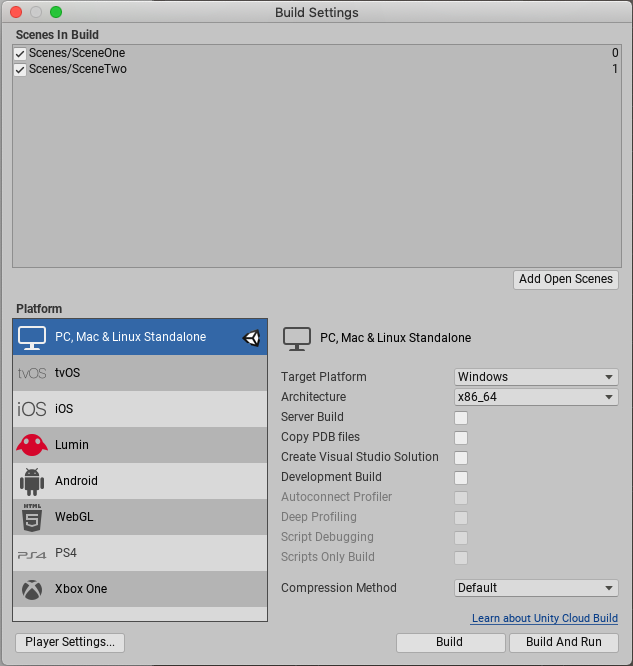The image size is (633, 666).
Task: Expand the Compression Method dropdown
Action: [536, 588]
